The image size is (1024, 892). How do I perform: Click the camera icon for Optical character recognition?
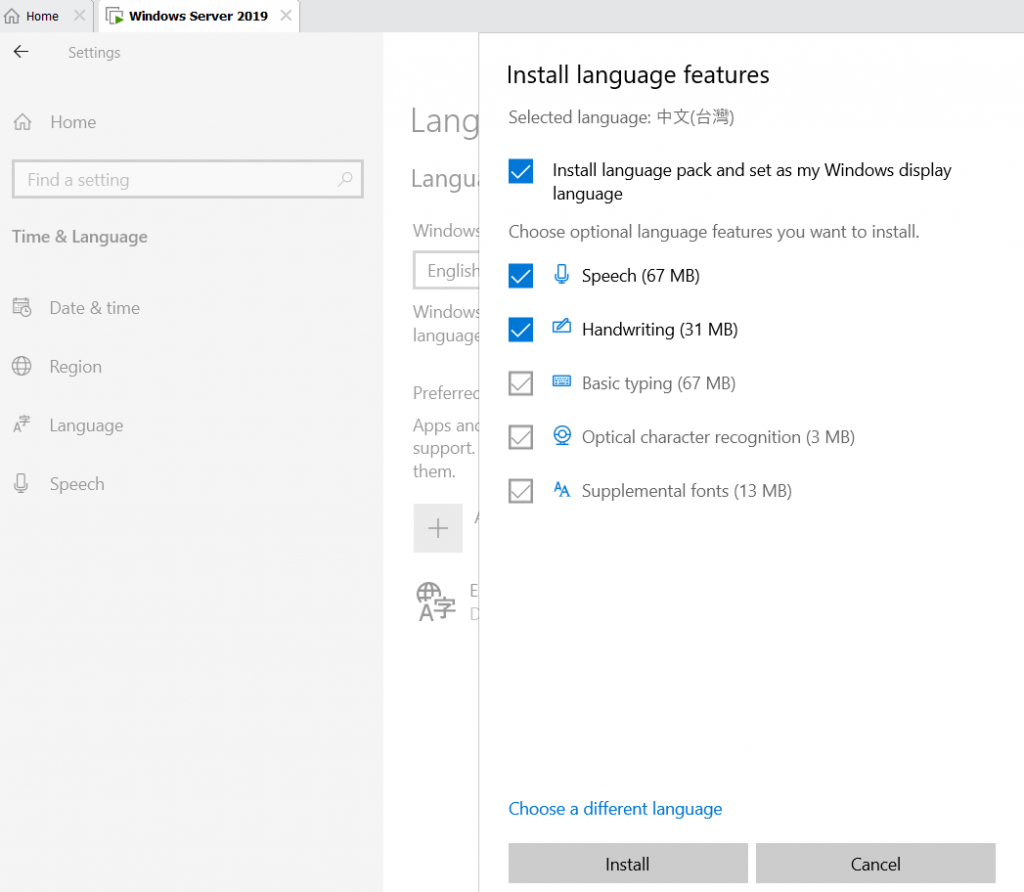[x=562, y=435]
